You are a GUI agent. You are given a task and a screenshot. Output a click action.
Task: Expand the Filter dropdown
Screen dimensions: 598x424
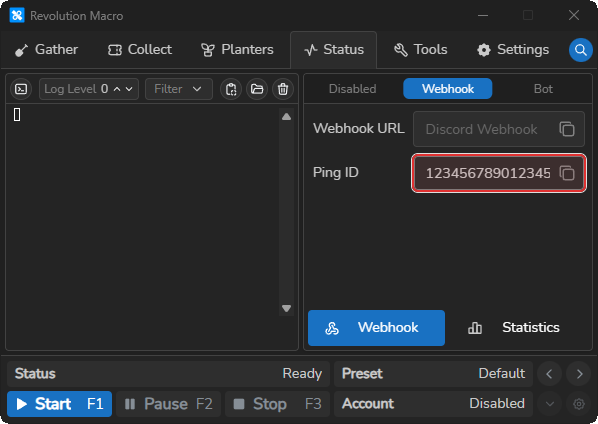179,89
